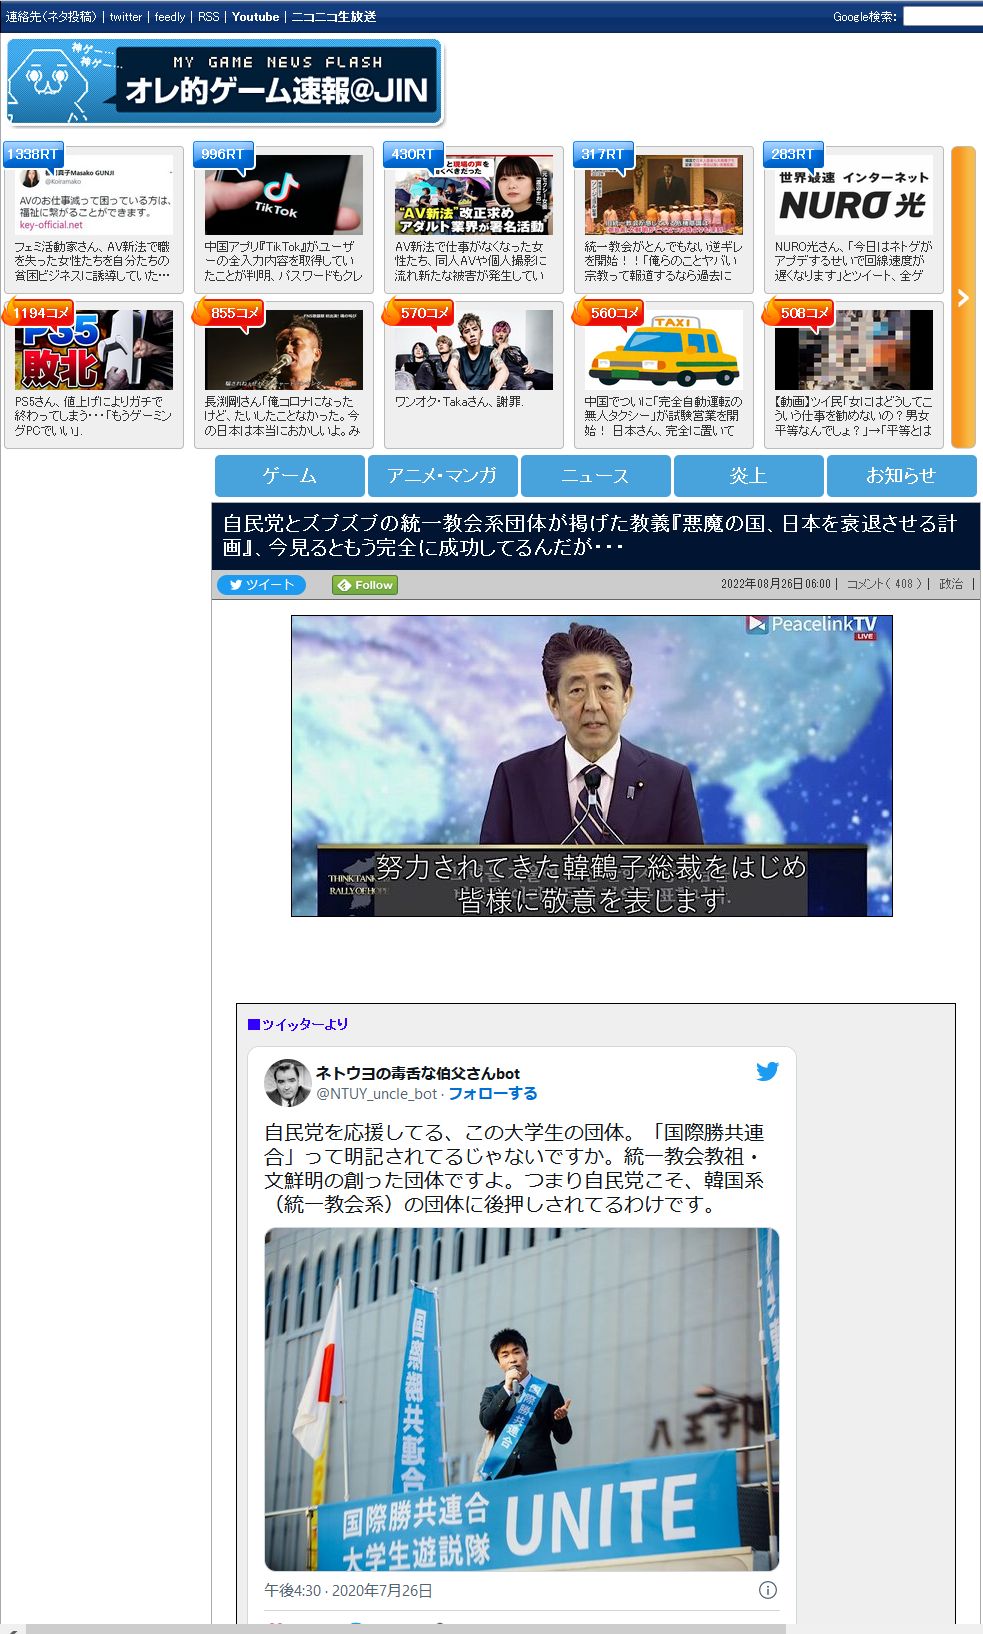
Task: Click the Google search input field
Action: (x=942, y=16)
